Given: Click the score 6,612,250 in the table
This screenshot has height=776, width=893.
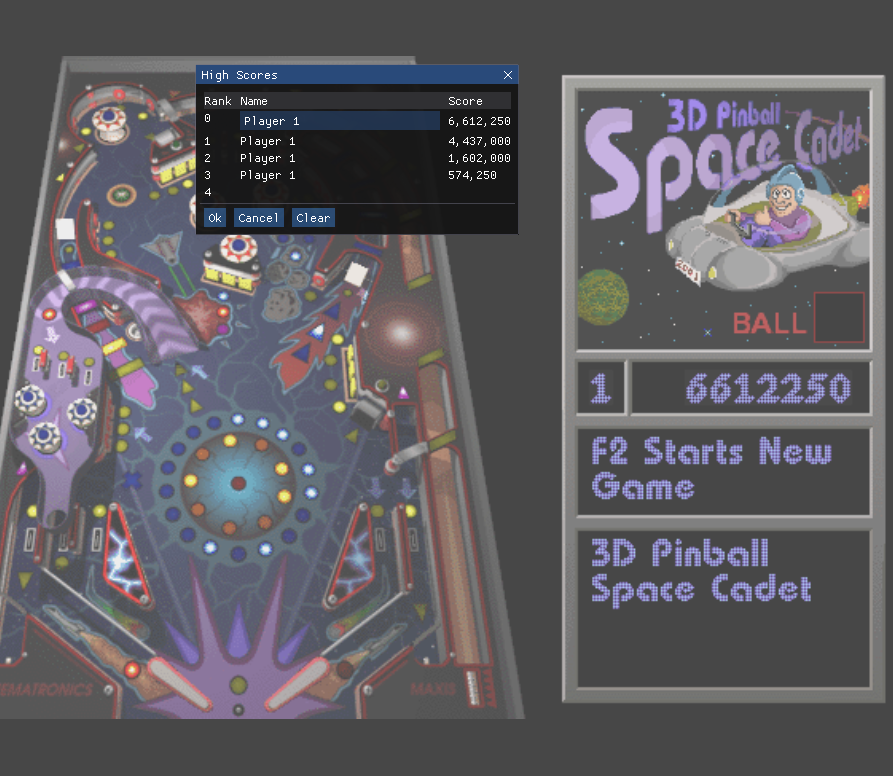Looking at the screenshot, I should click(479, 121).
